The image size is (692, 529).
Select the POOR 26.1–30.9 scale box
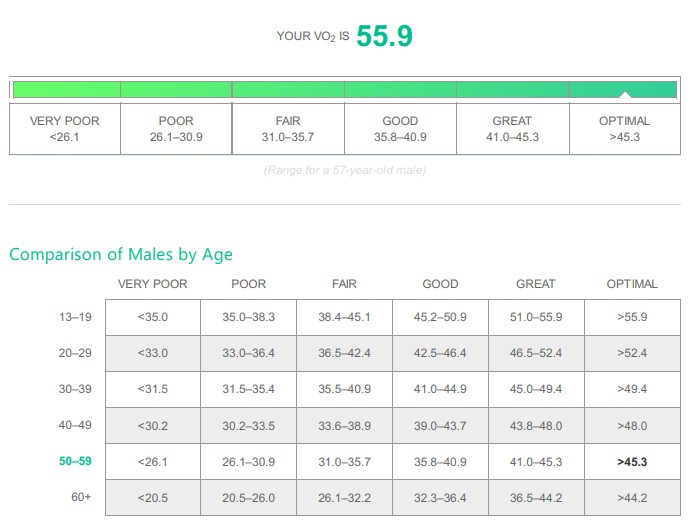tap(176, 129)
